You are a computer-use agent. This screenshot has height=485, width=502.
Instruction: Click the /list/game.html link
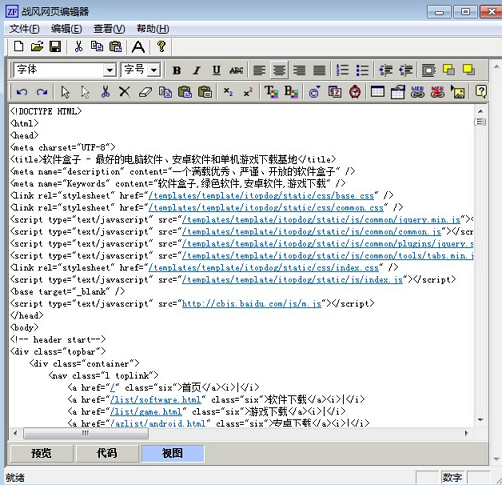(x=146, y=412)
